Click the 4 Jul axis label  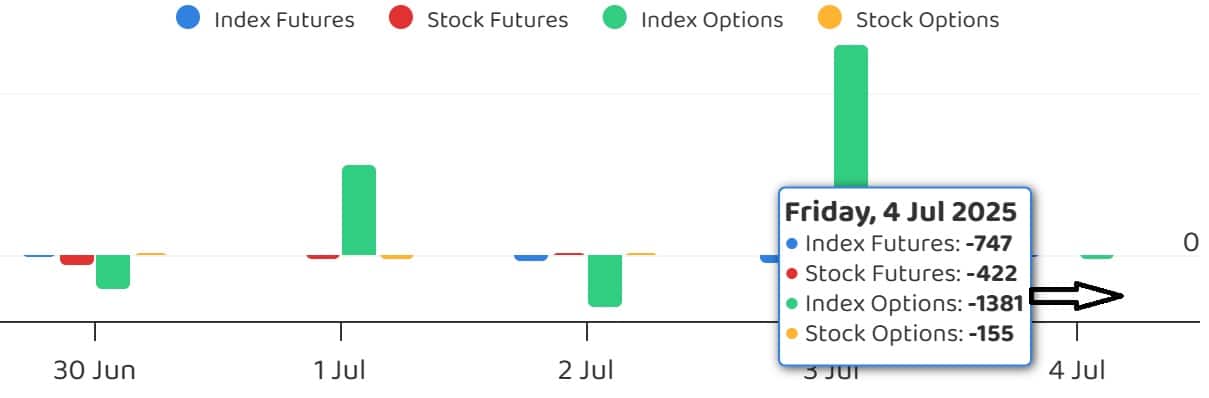click(1077, 371)
